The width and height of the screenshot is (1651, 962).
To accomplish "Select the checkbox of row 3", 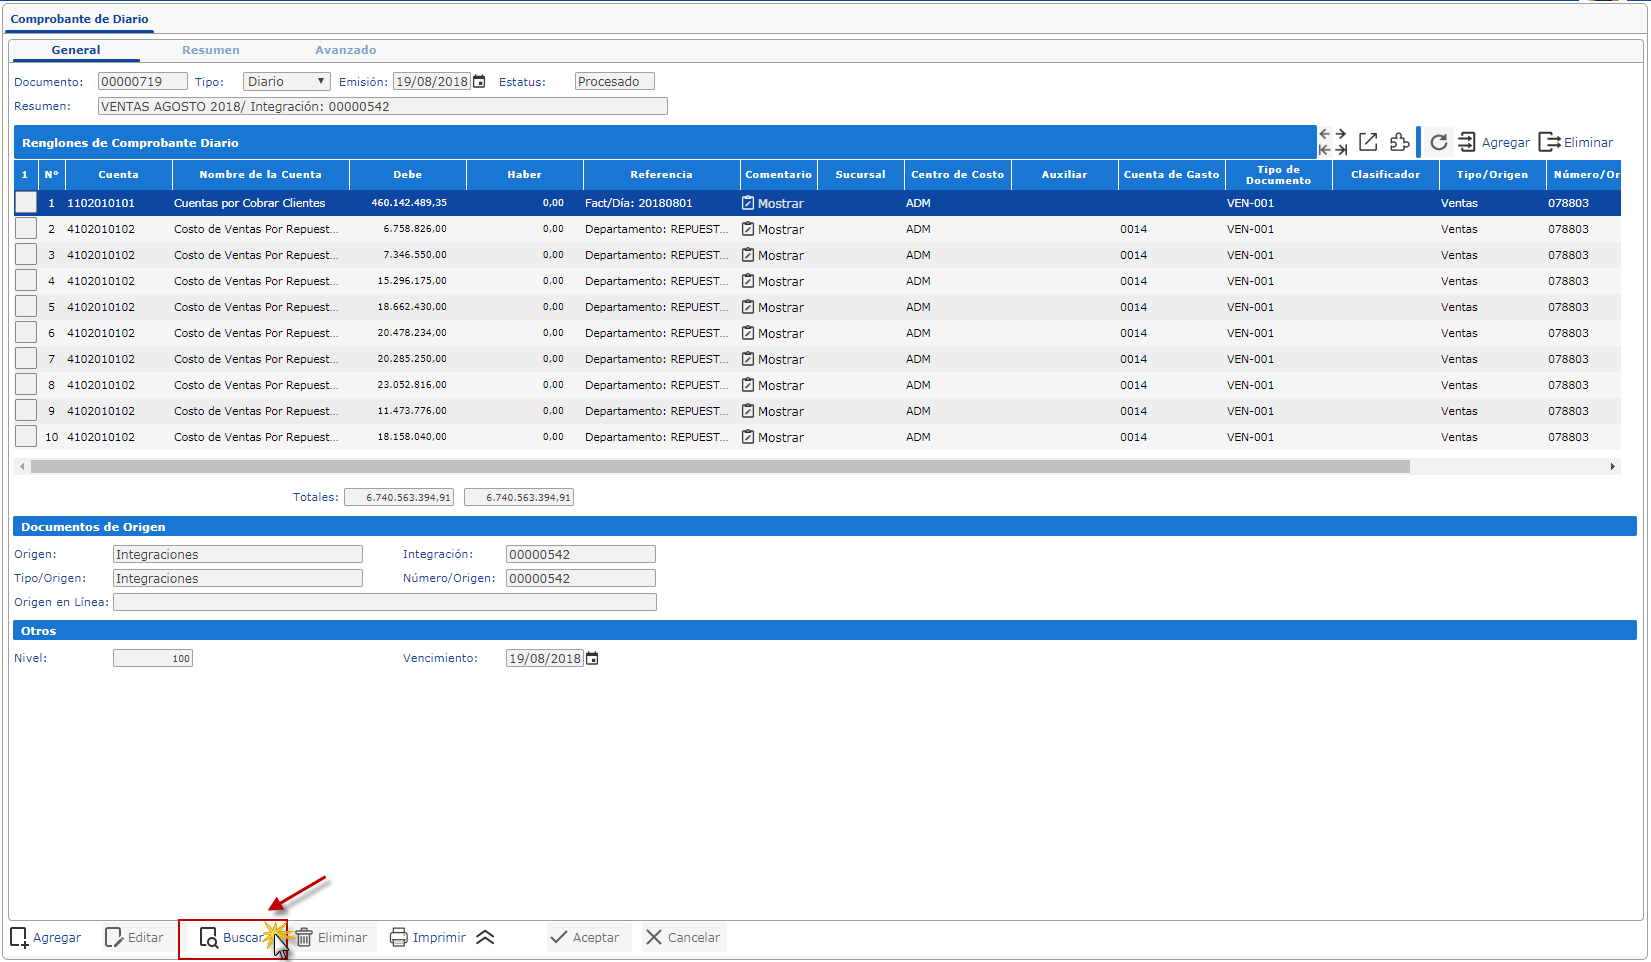I will coord(26,254).
